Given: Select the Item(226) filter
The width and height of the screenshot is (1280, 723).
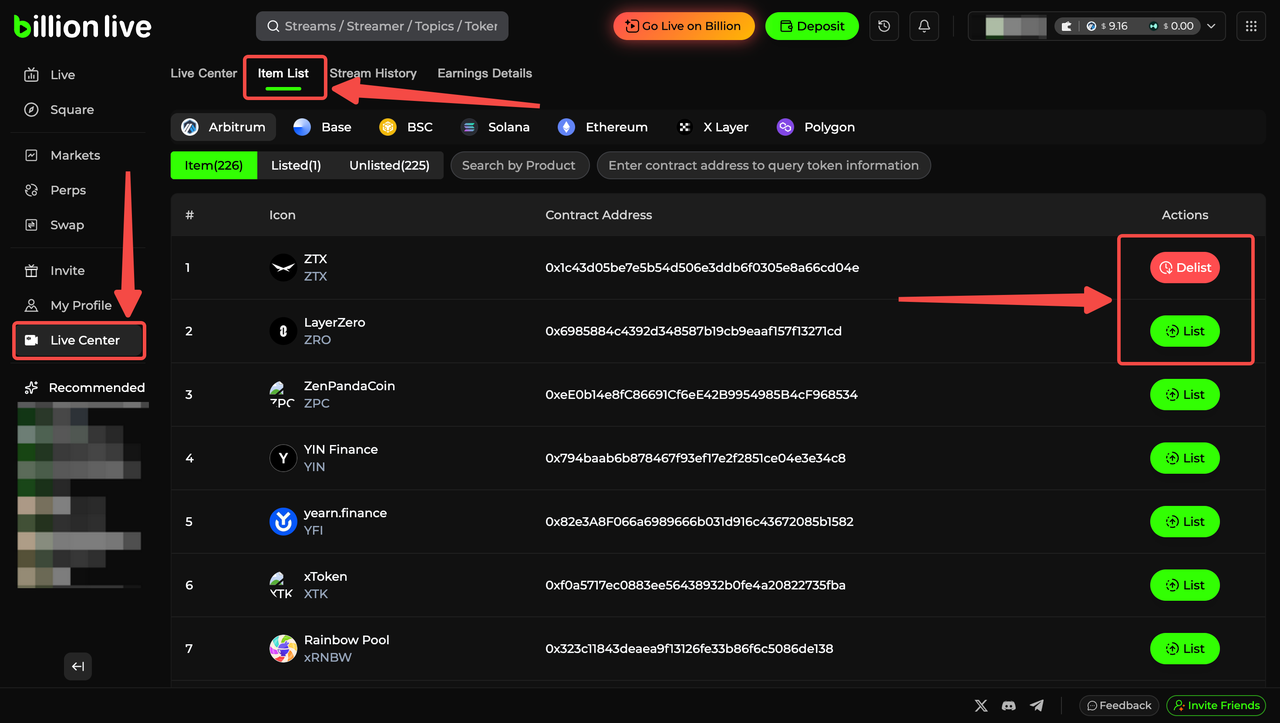Looking at the screenshot, I should (214, 165).
